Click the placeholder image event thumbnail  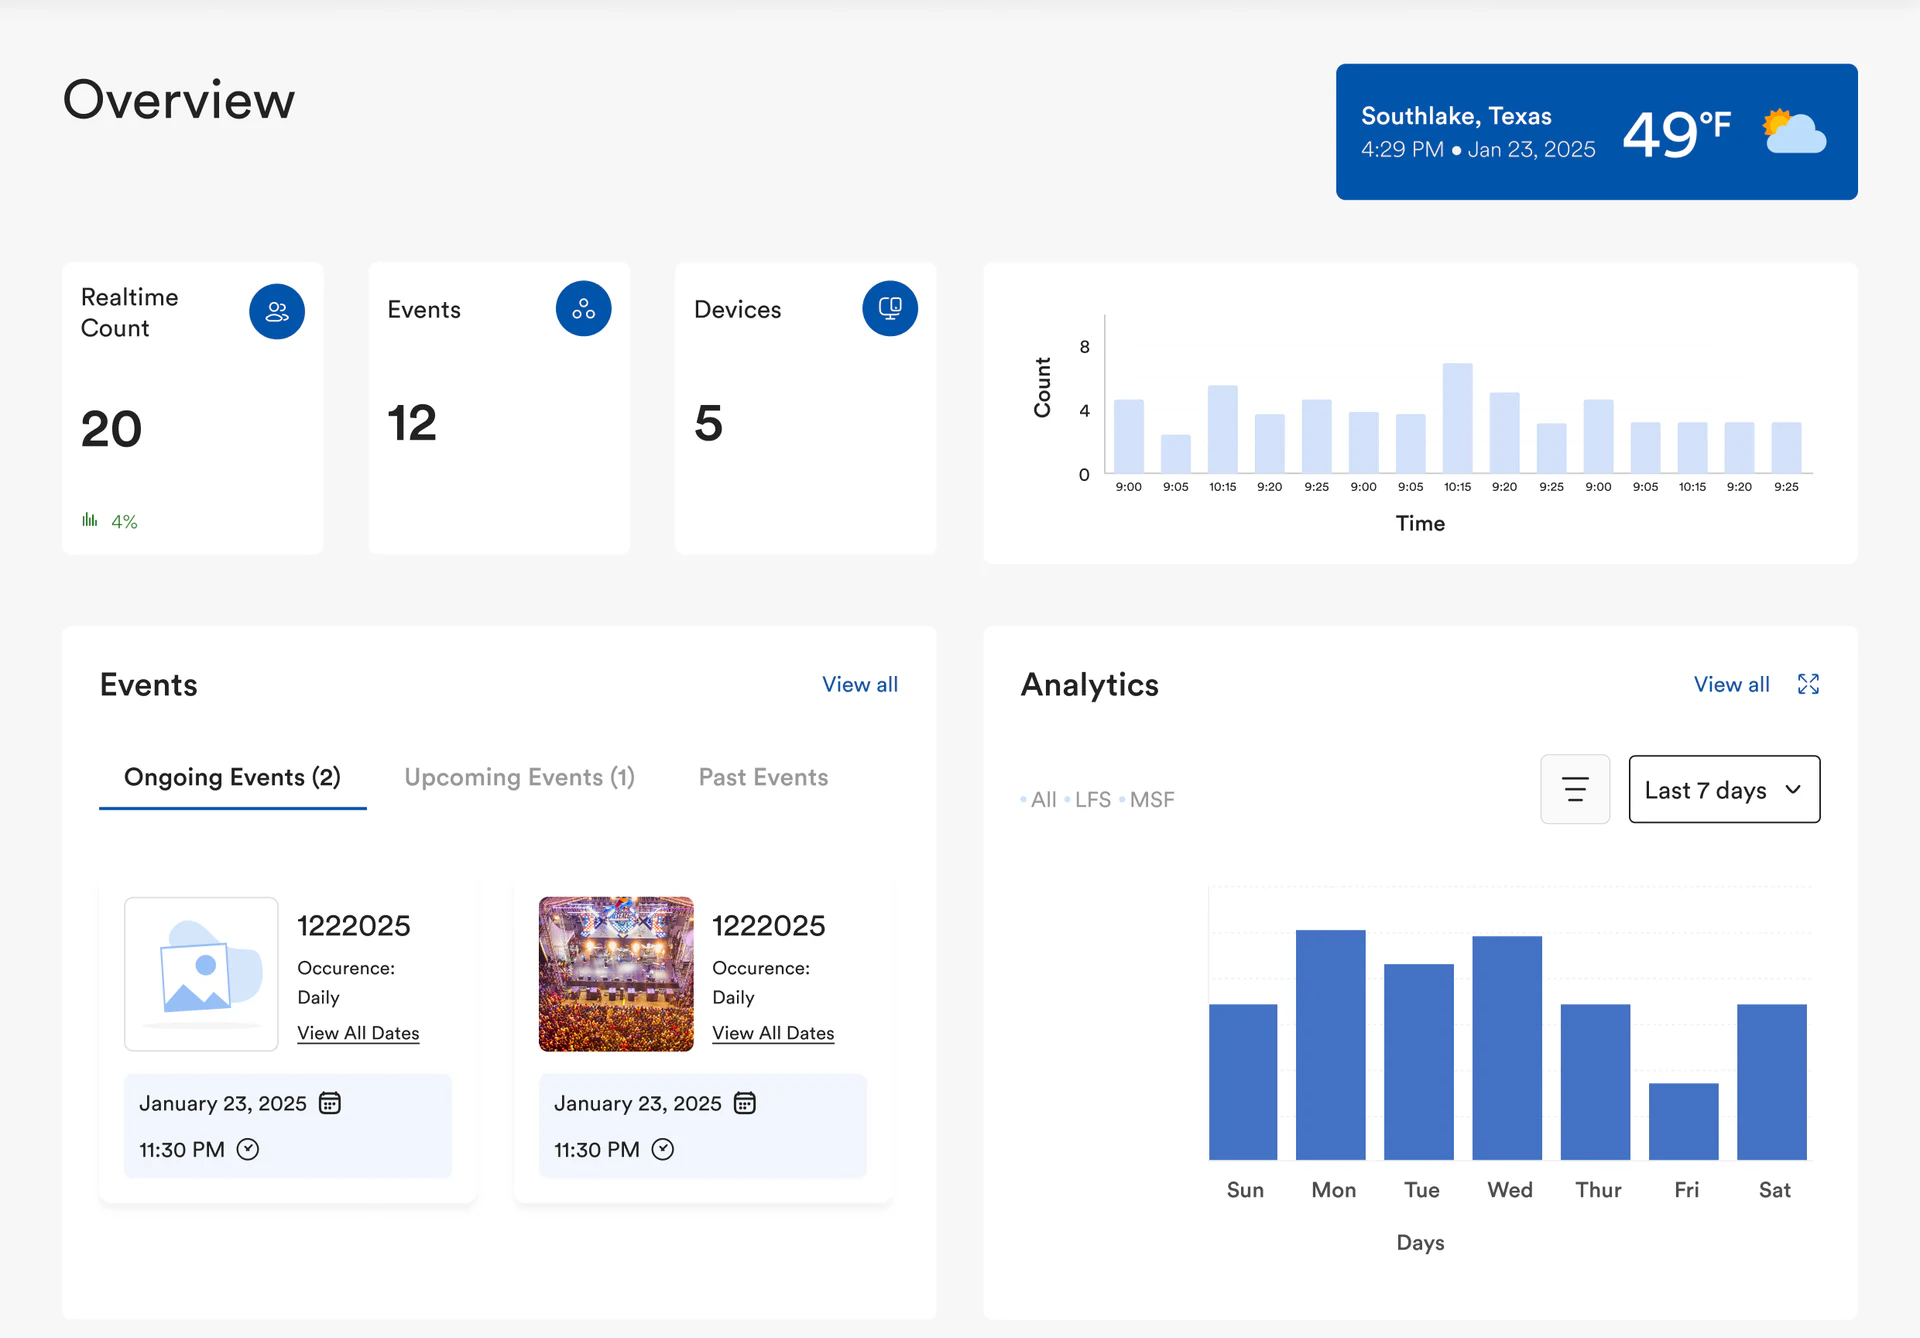point(201,974)
